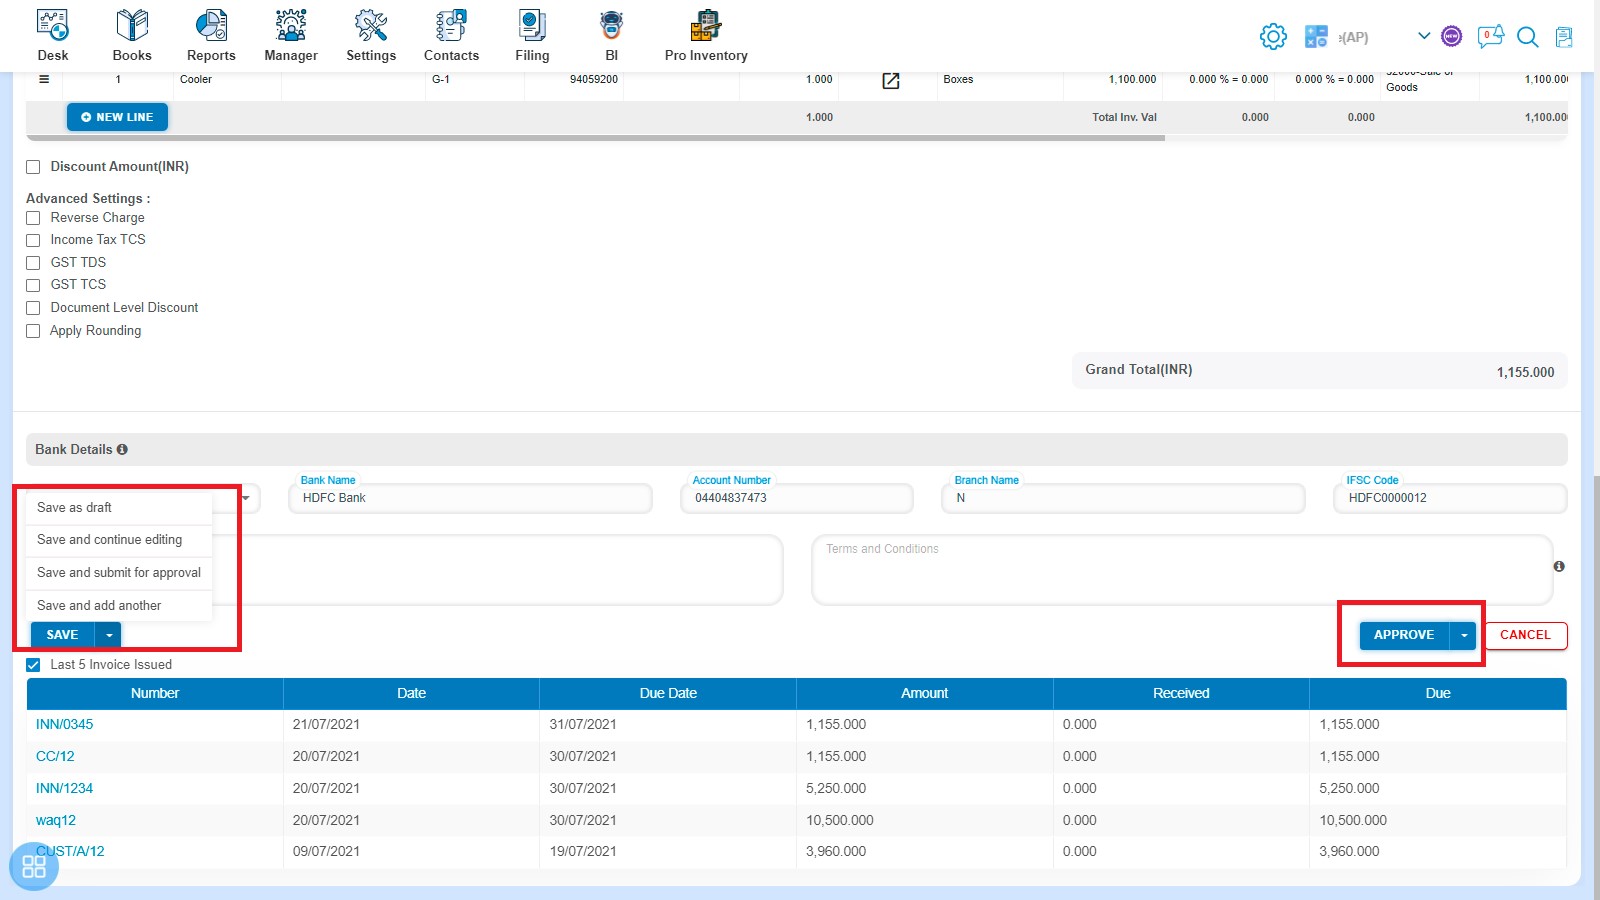Open the Manager module icon

pyautogui.click(x=291, y=25)
